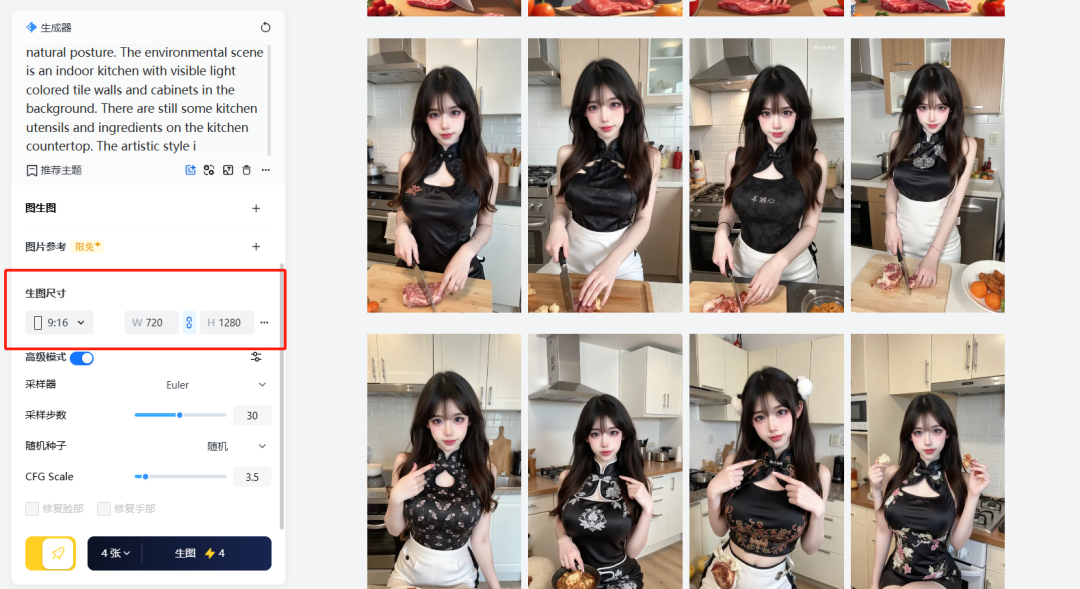
Task: Click the width W 720 input field
Action: [152, 323]
